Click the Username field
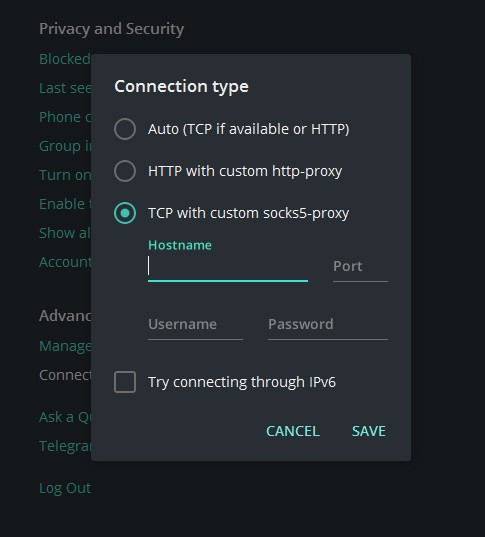The image size is (485, 537). (195, 325)
